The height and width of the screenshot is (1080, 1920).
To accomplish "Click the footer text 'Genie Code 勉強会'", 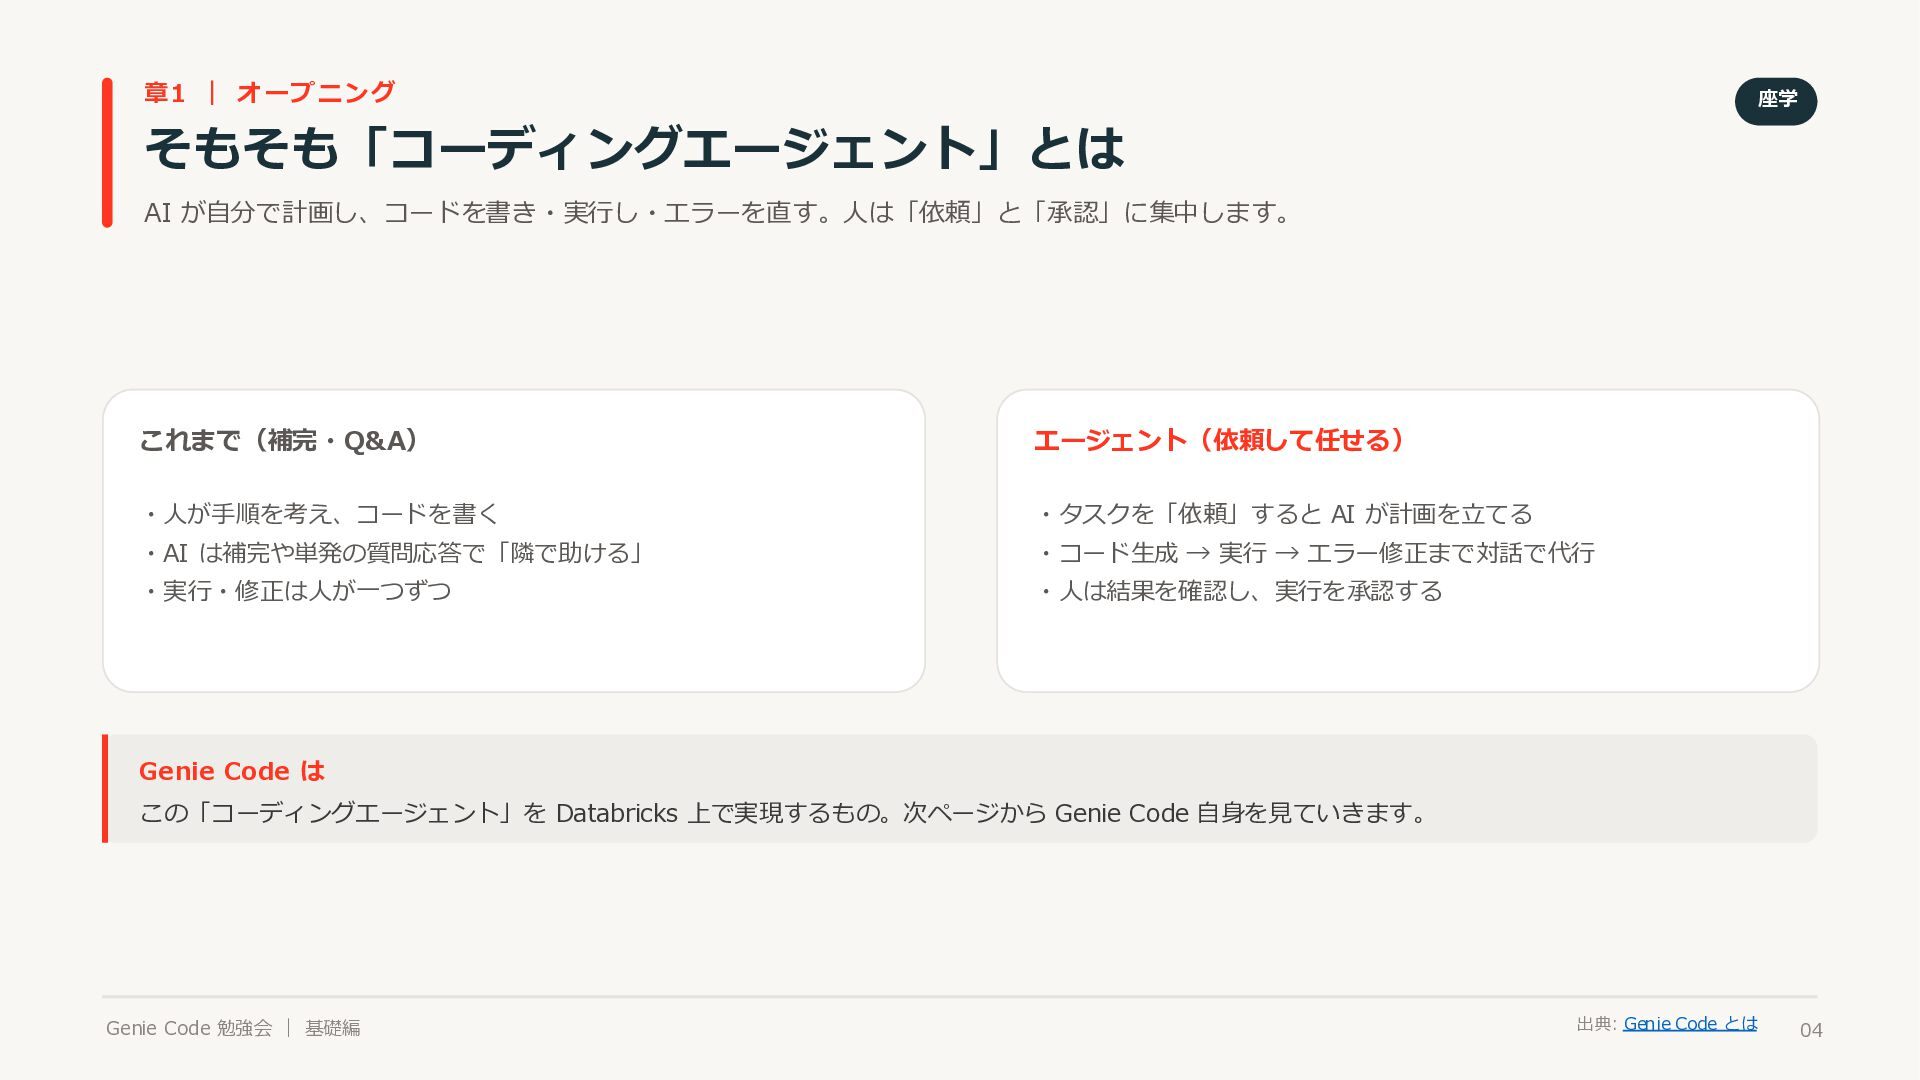I will [x=189, y=1028].
